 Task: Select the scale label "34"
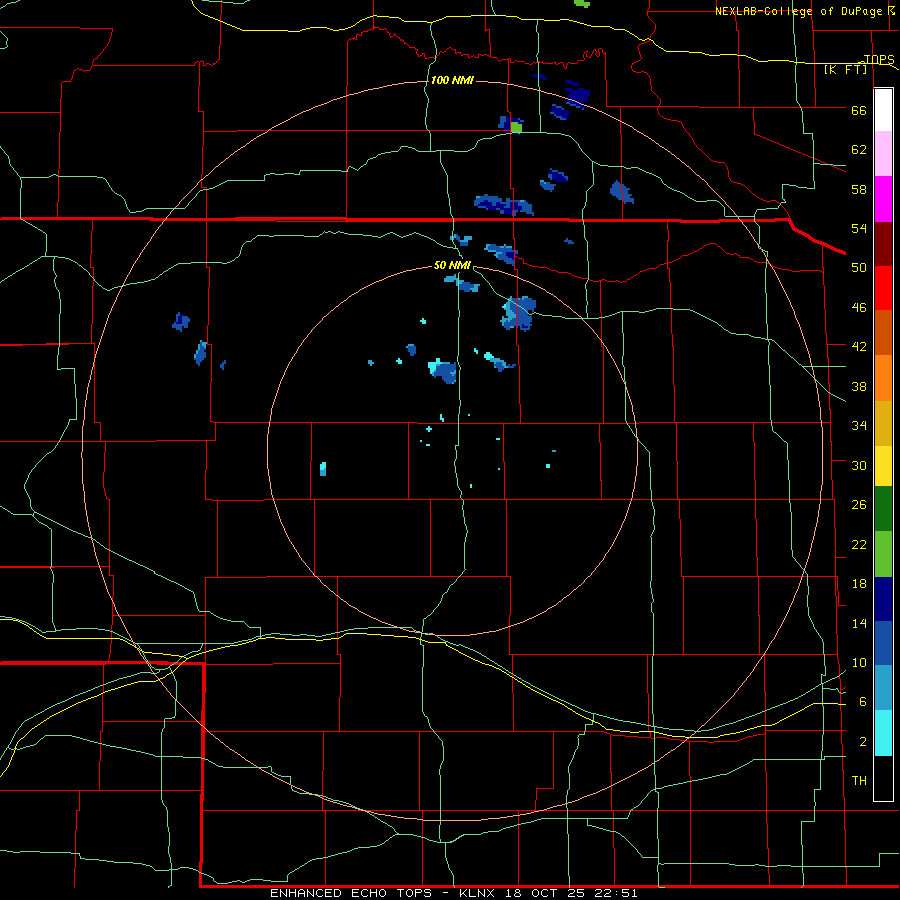(x=859, y=425)
